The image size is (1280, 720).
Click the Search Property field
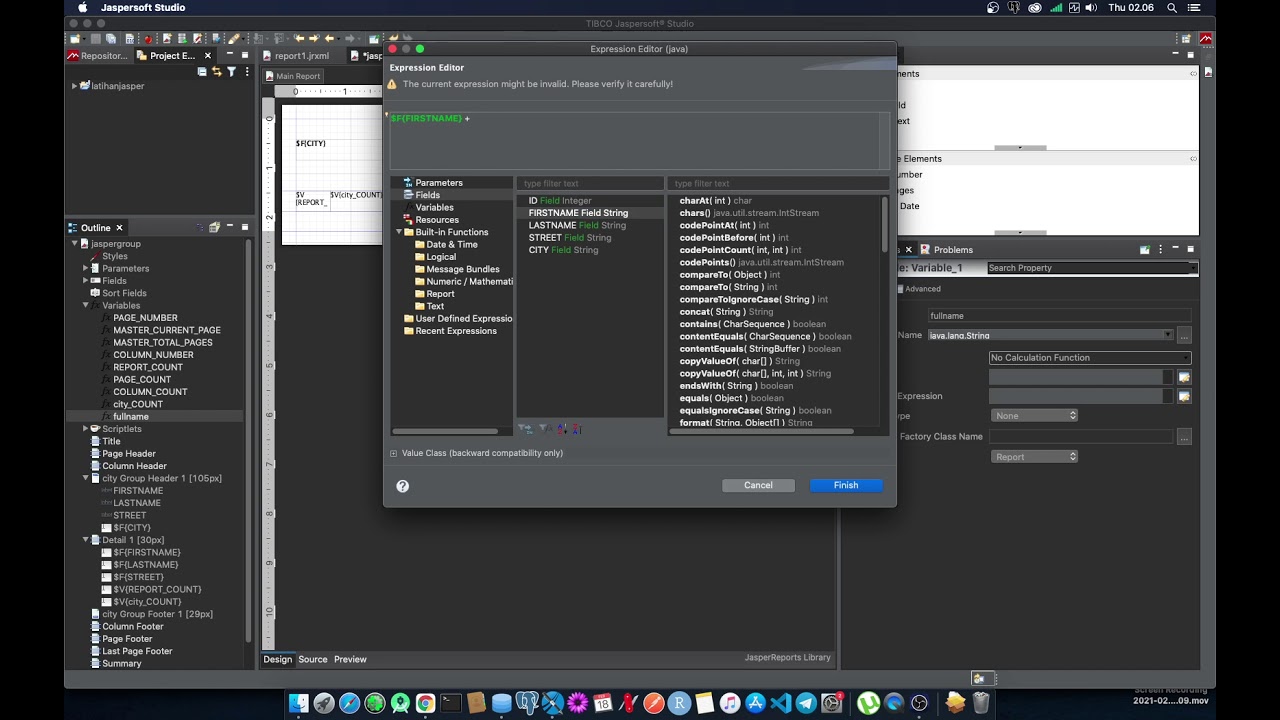(x=1090, y=268)
